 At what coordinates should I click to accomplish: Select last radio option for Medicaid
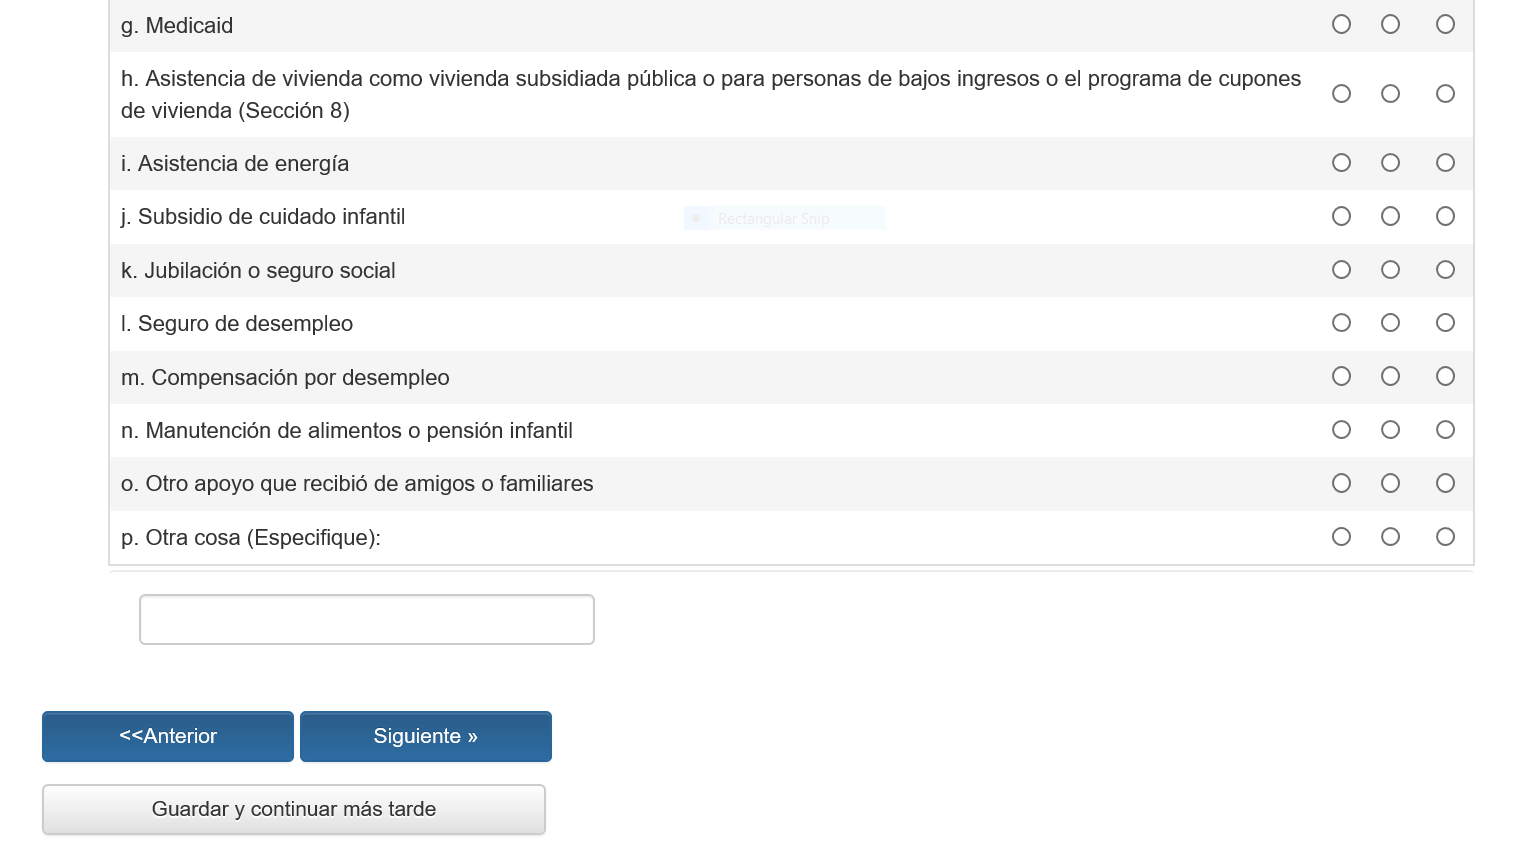pos(1445,25)
